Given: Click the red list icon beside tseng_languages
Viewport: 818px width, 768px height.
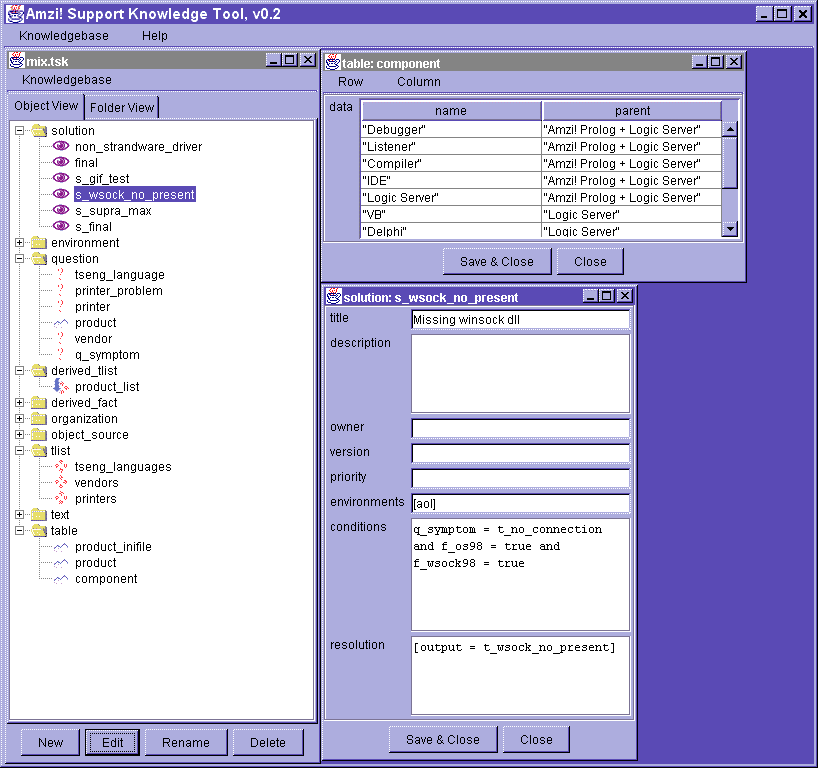Looking at the screenshot, I should (x=61, y=466).
